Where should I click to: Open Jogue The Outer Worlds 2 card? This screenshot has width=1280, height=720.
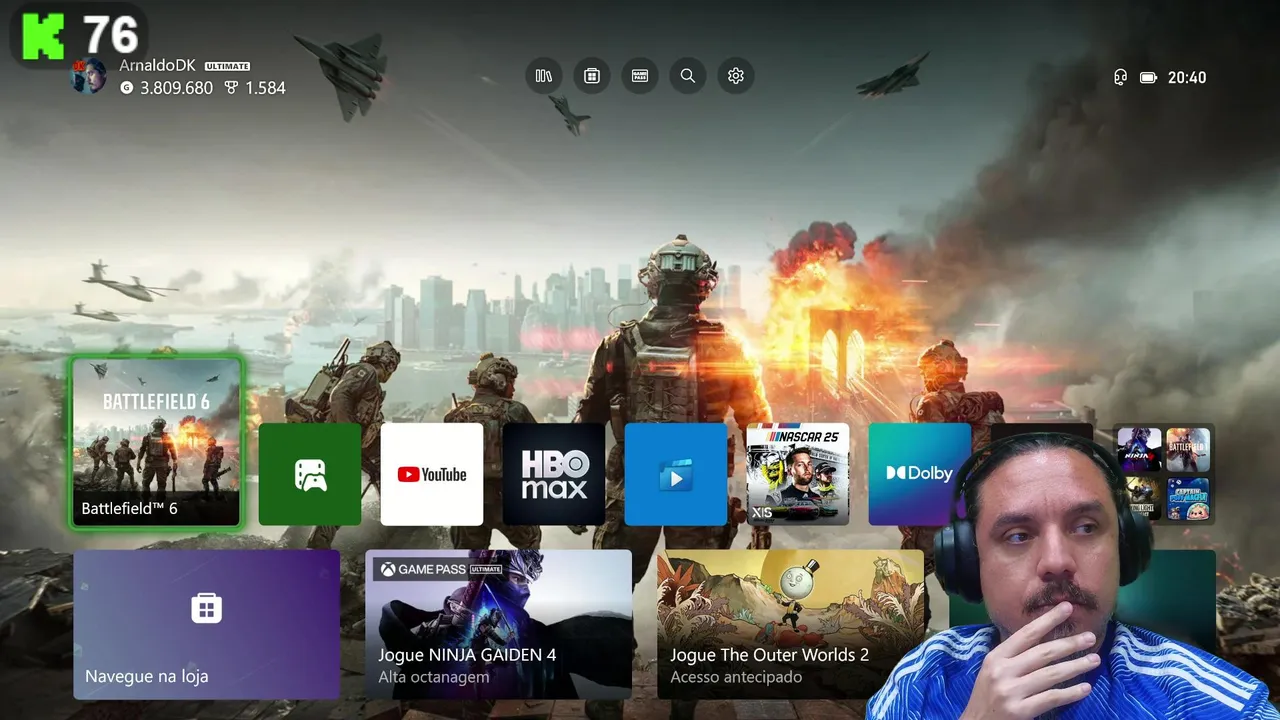(x=790, y=624)
